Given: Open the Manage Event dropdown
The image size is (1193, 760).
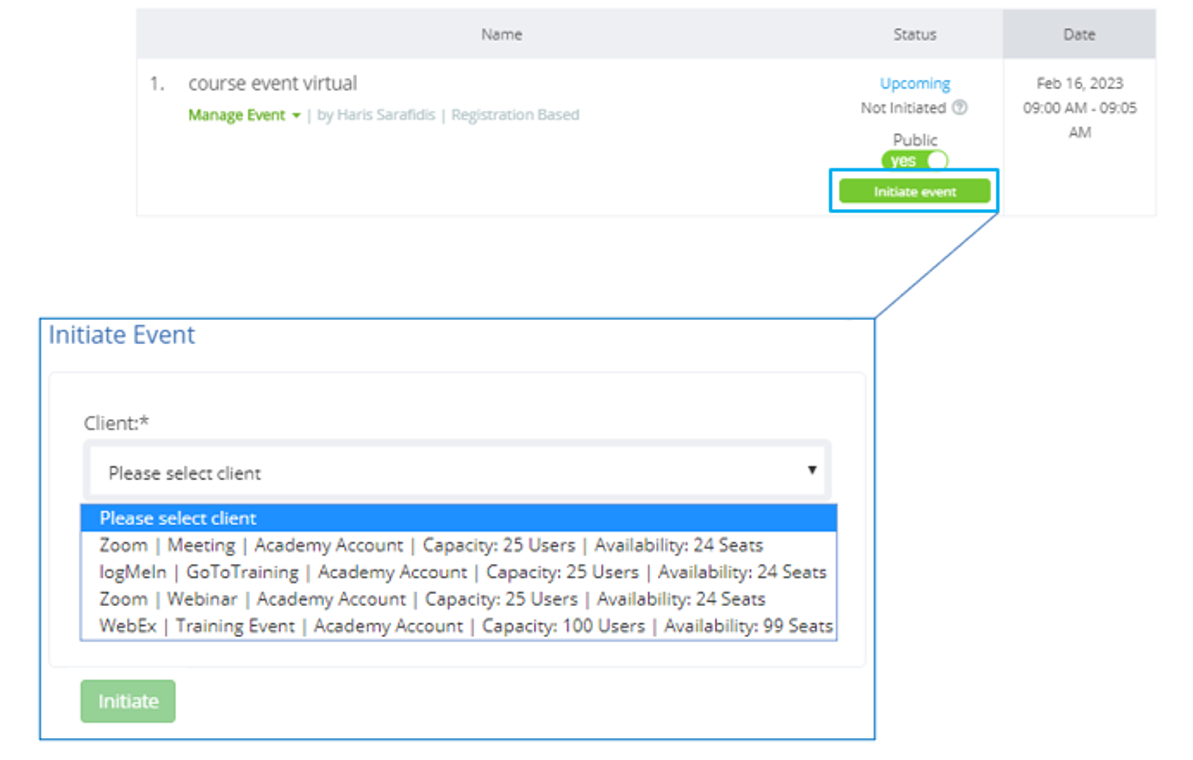Looking at the screenshot, I should coord(244,115).
